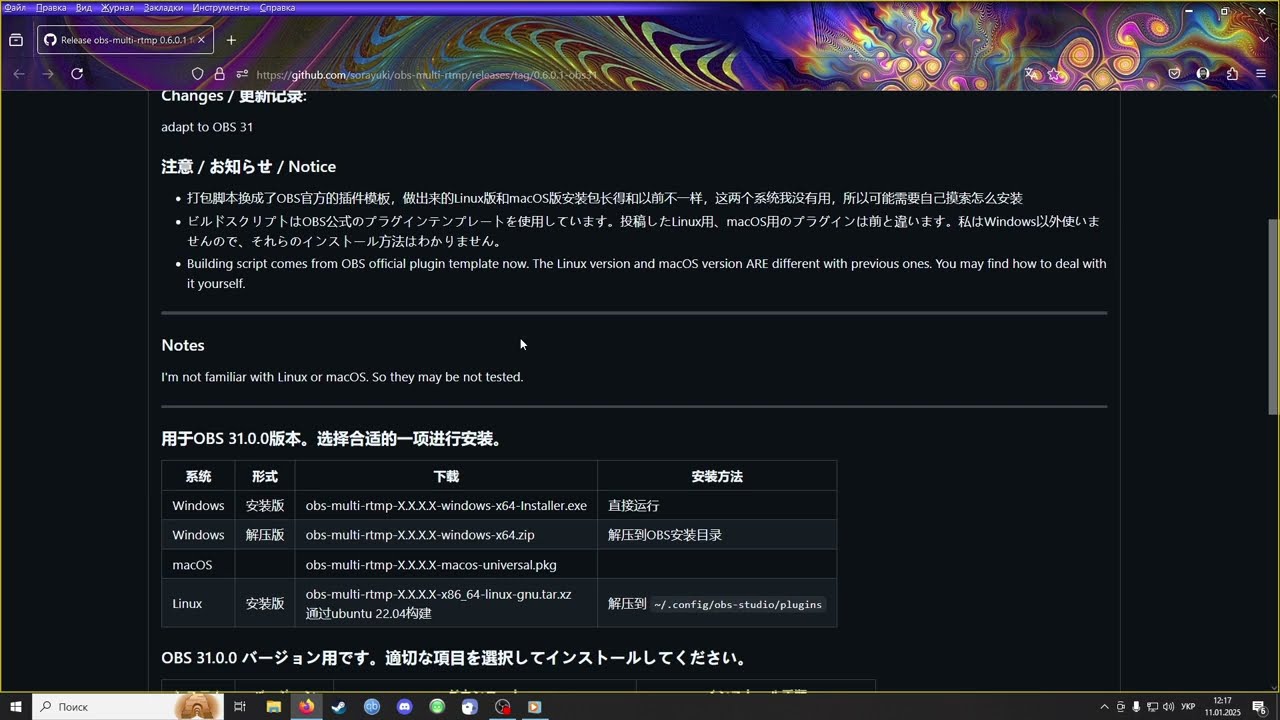The width and height of the screenshot is (1280, 720).
Task: Focus the github.com URL address field
Action: point(427,74)
